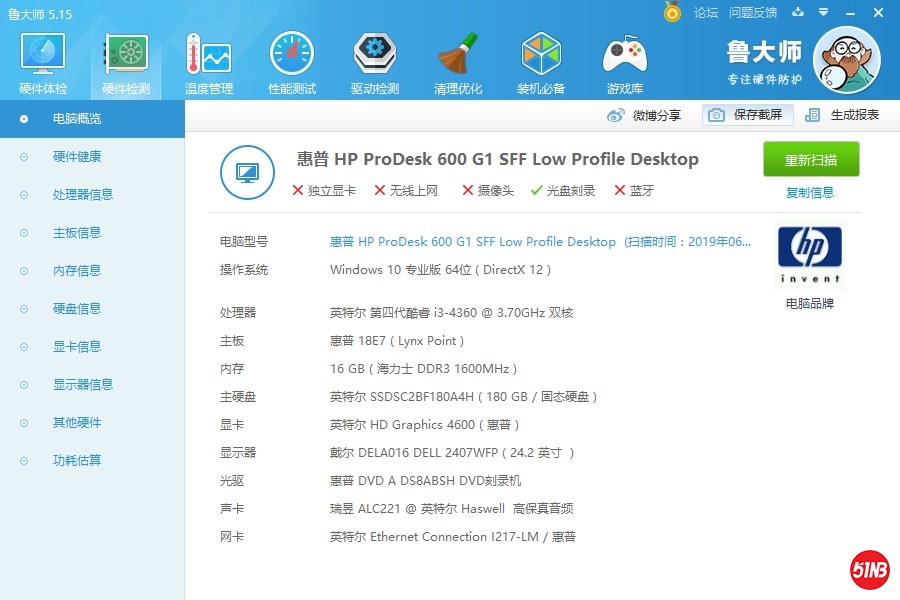Share via 微博分享
The height and width of the screenshot is (600, 900).
645,115
